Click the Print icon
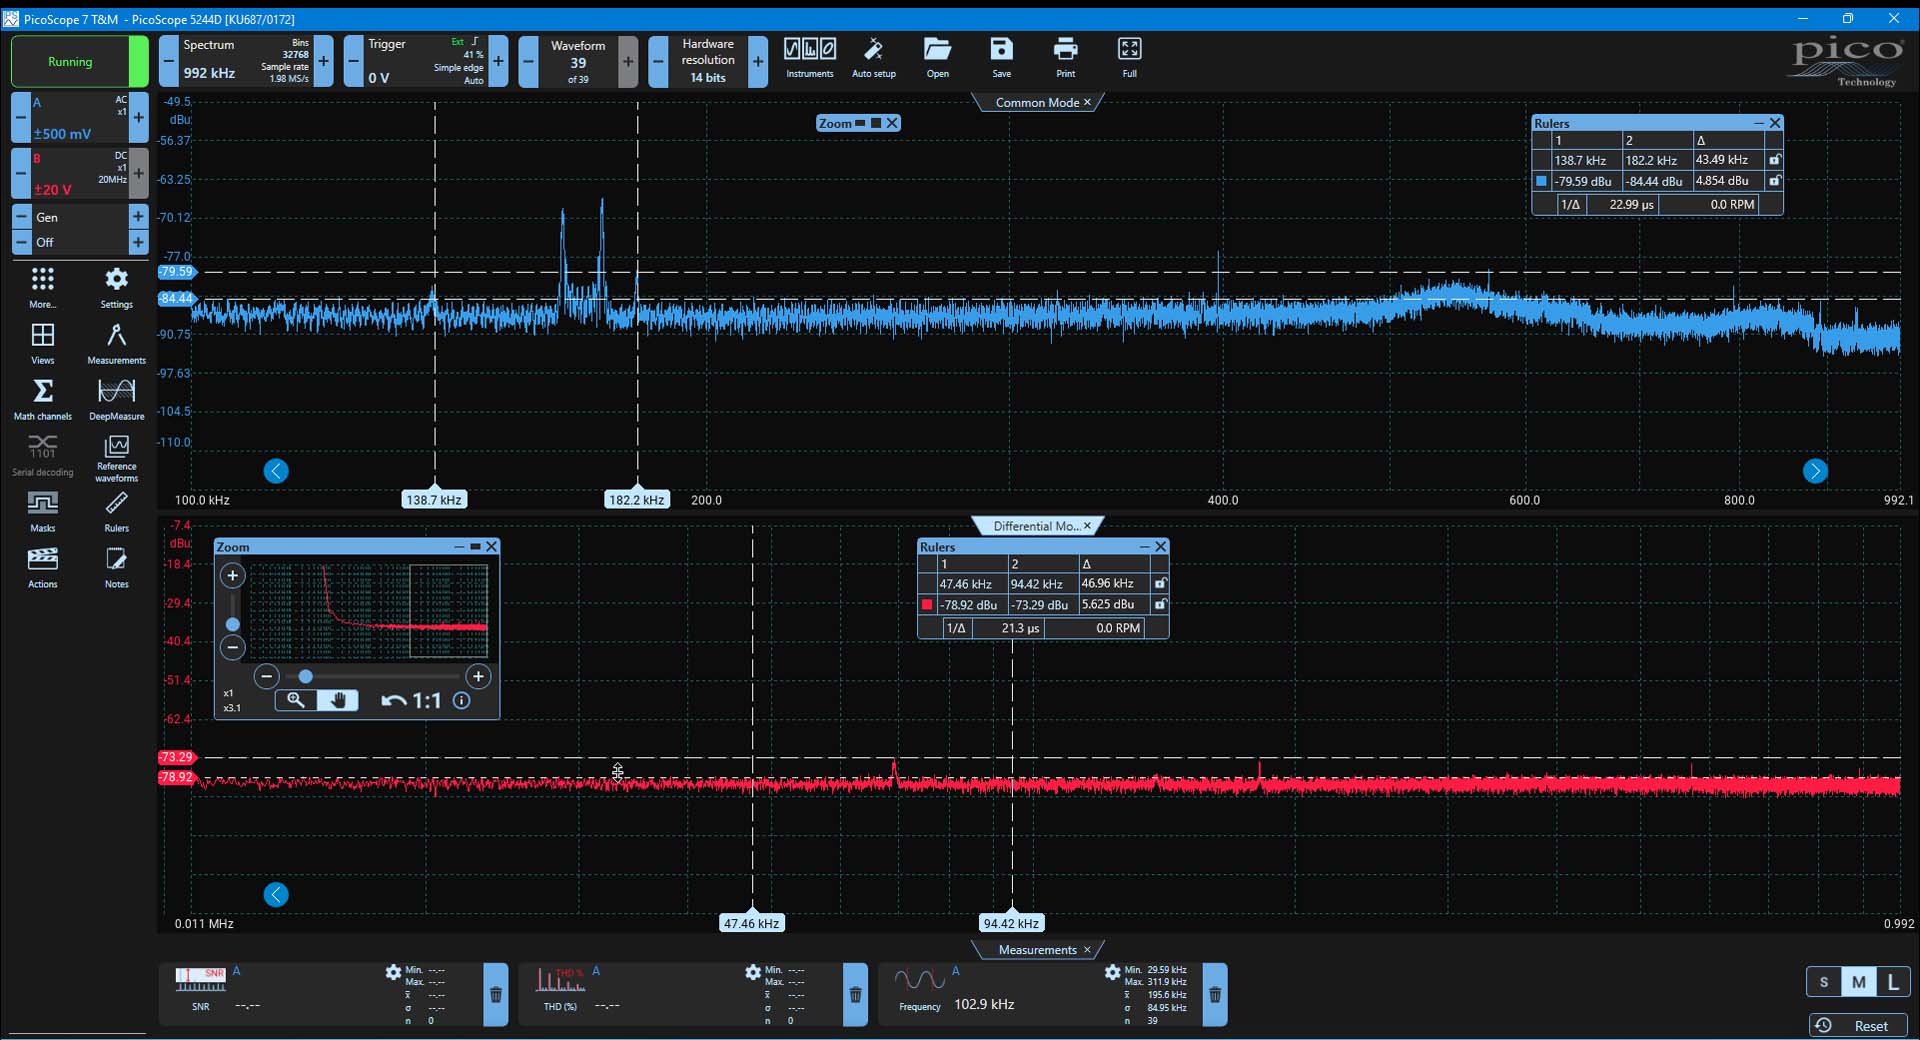This screenshot has width=1920, height=1040. click(x=1065, y=58)
